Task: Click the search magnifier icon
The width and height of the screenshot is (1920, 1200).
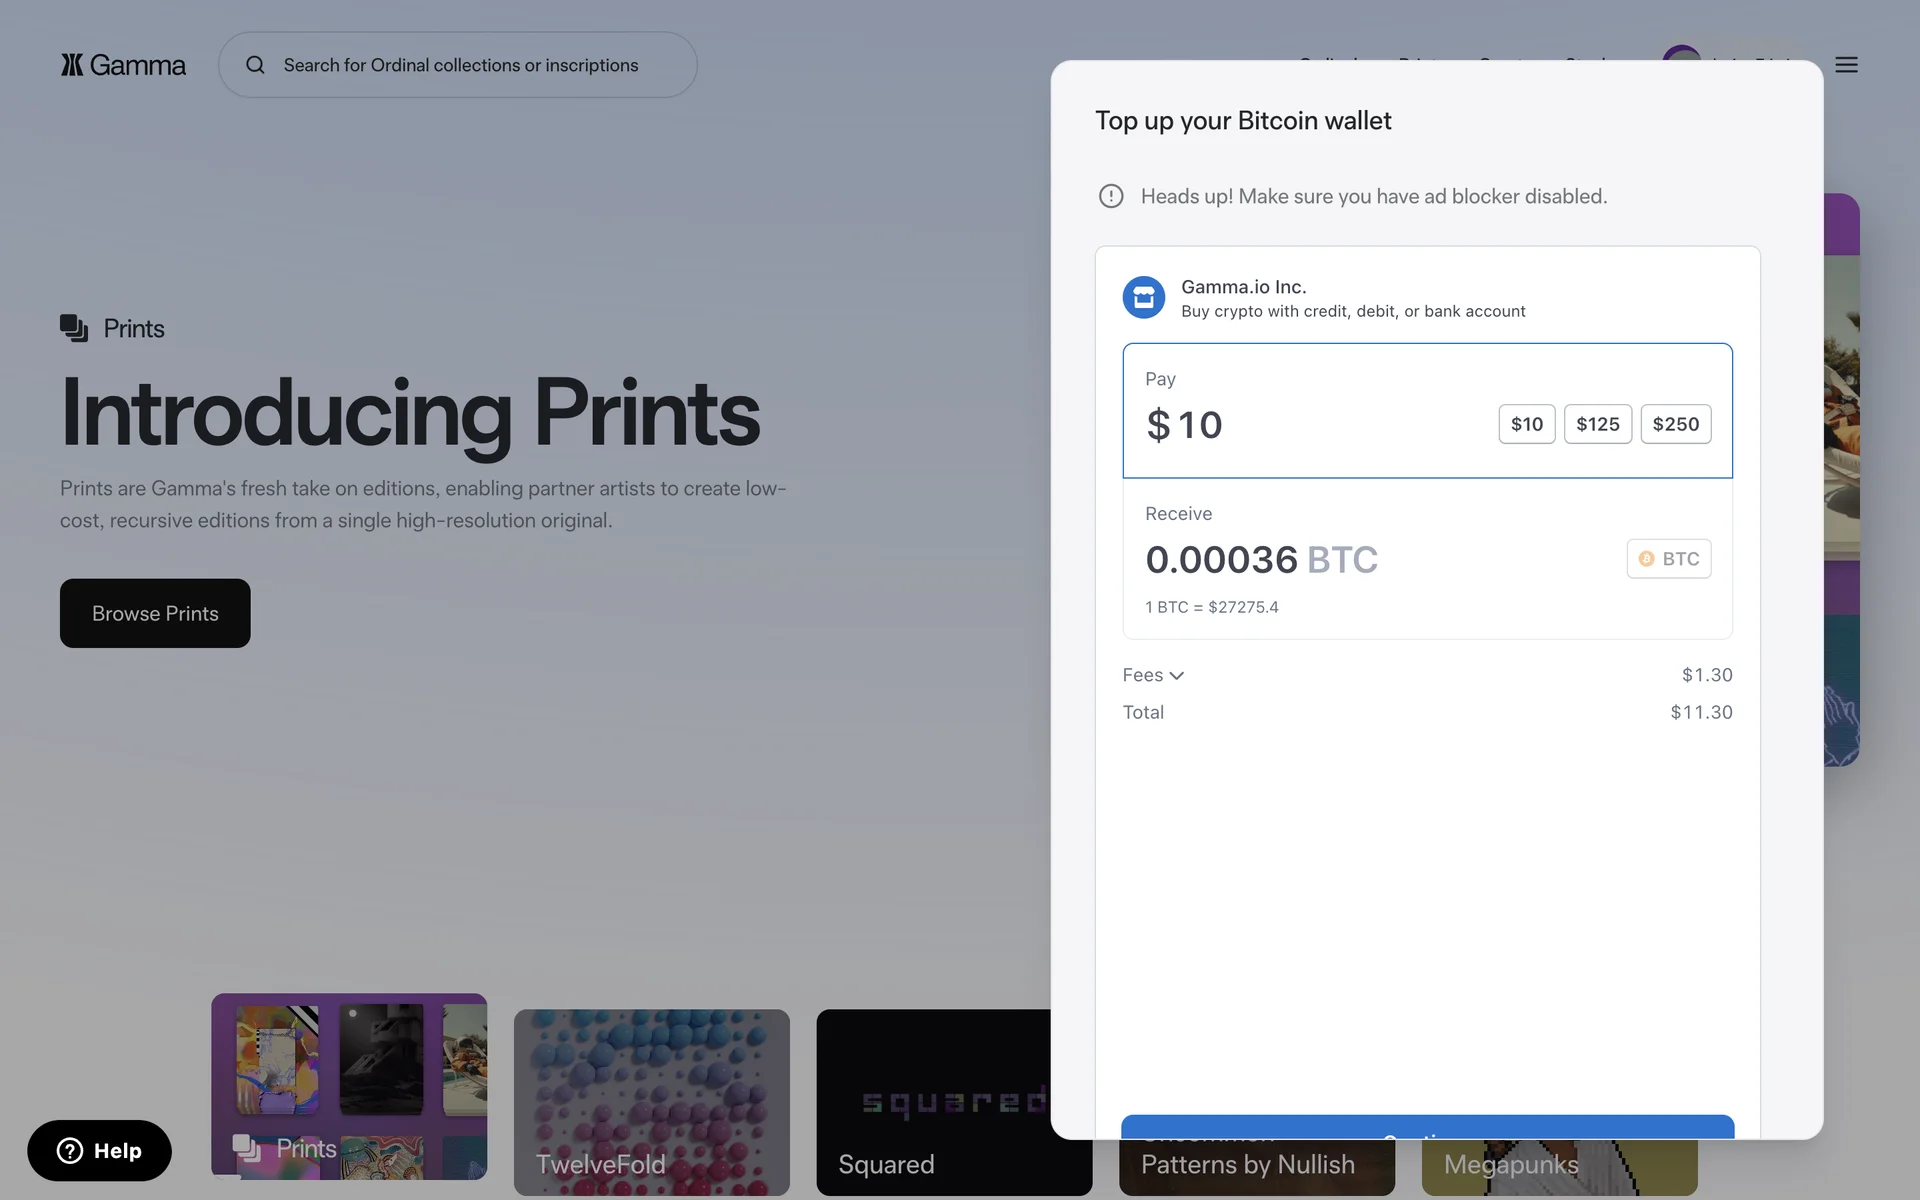Action: pyautogui.click(x=255, y=65)
